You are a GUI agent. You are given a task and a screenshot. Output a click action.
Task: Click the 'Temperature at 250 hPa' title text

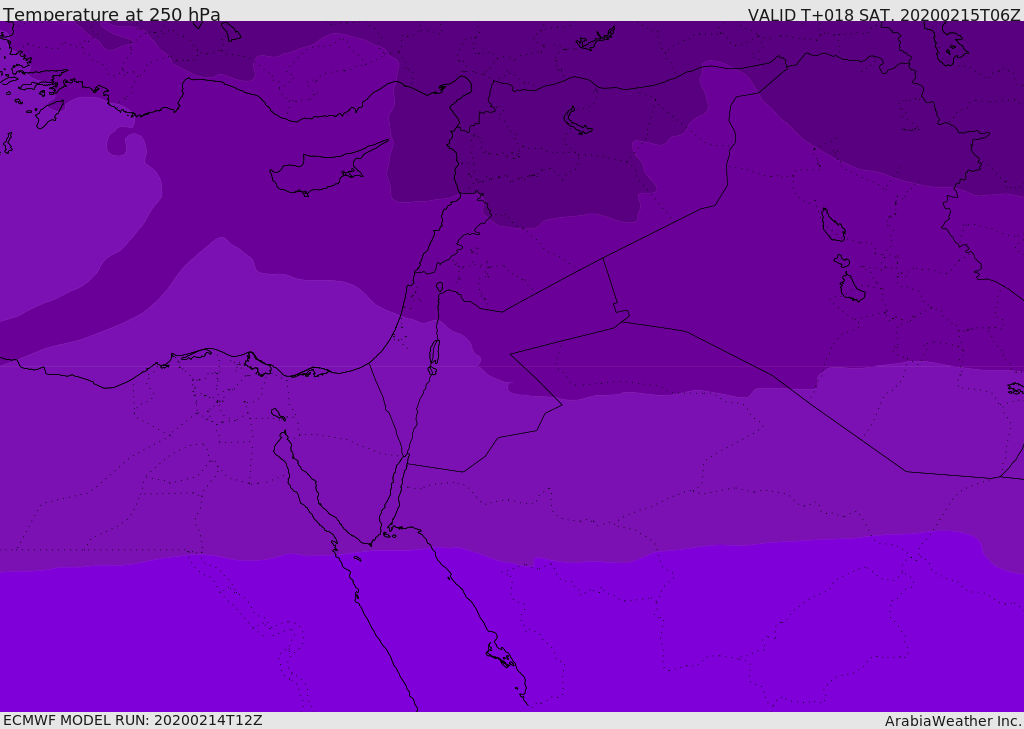112,14
